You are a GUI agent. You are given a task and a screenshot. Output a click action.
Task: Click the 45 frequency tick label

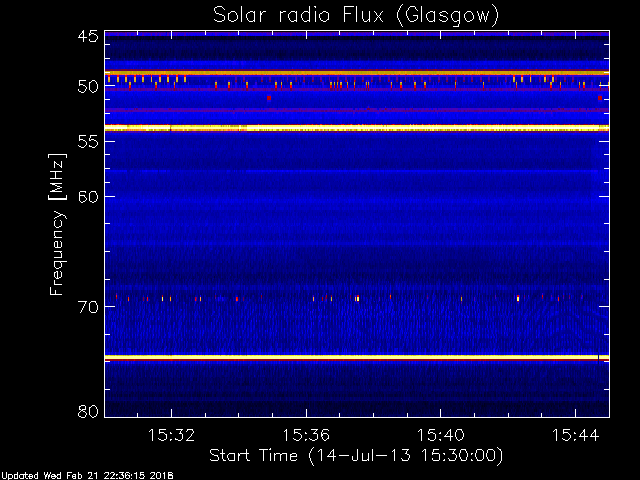[x=88, y=36]
